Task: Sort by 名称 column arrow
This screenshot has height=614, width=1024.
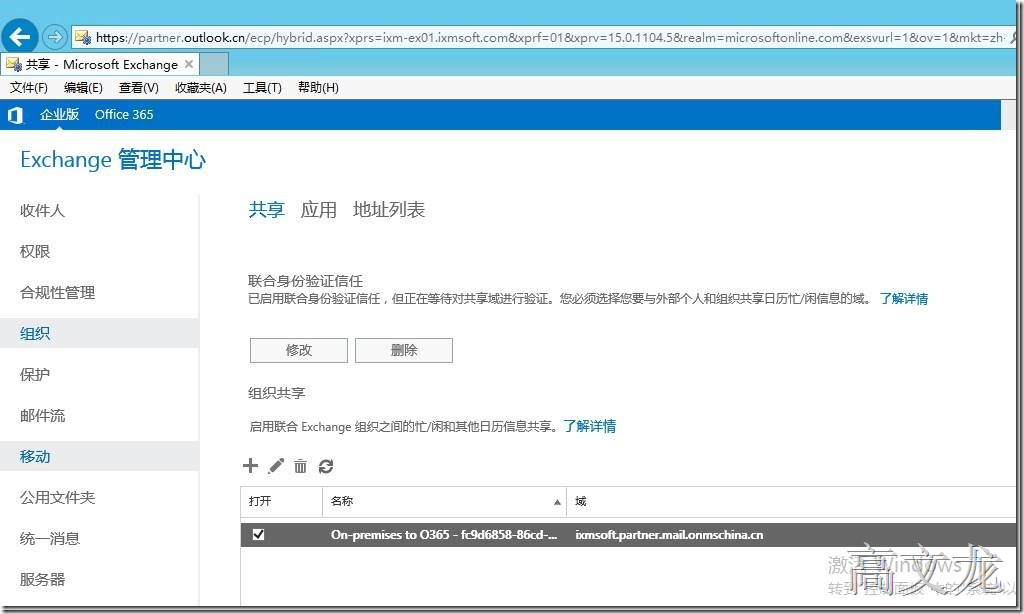Action: (557, 502)
